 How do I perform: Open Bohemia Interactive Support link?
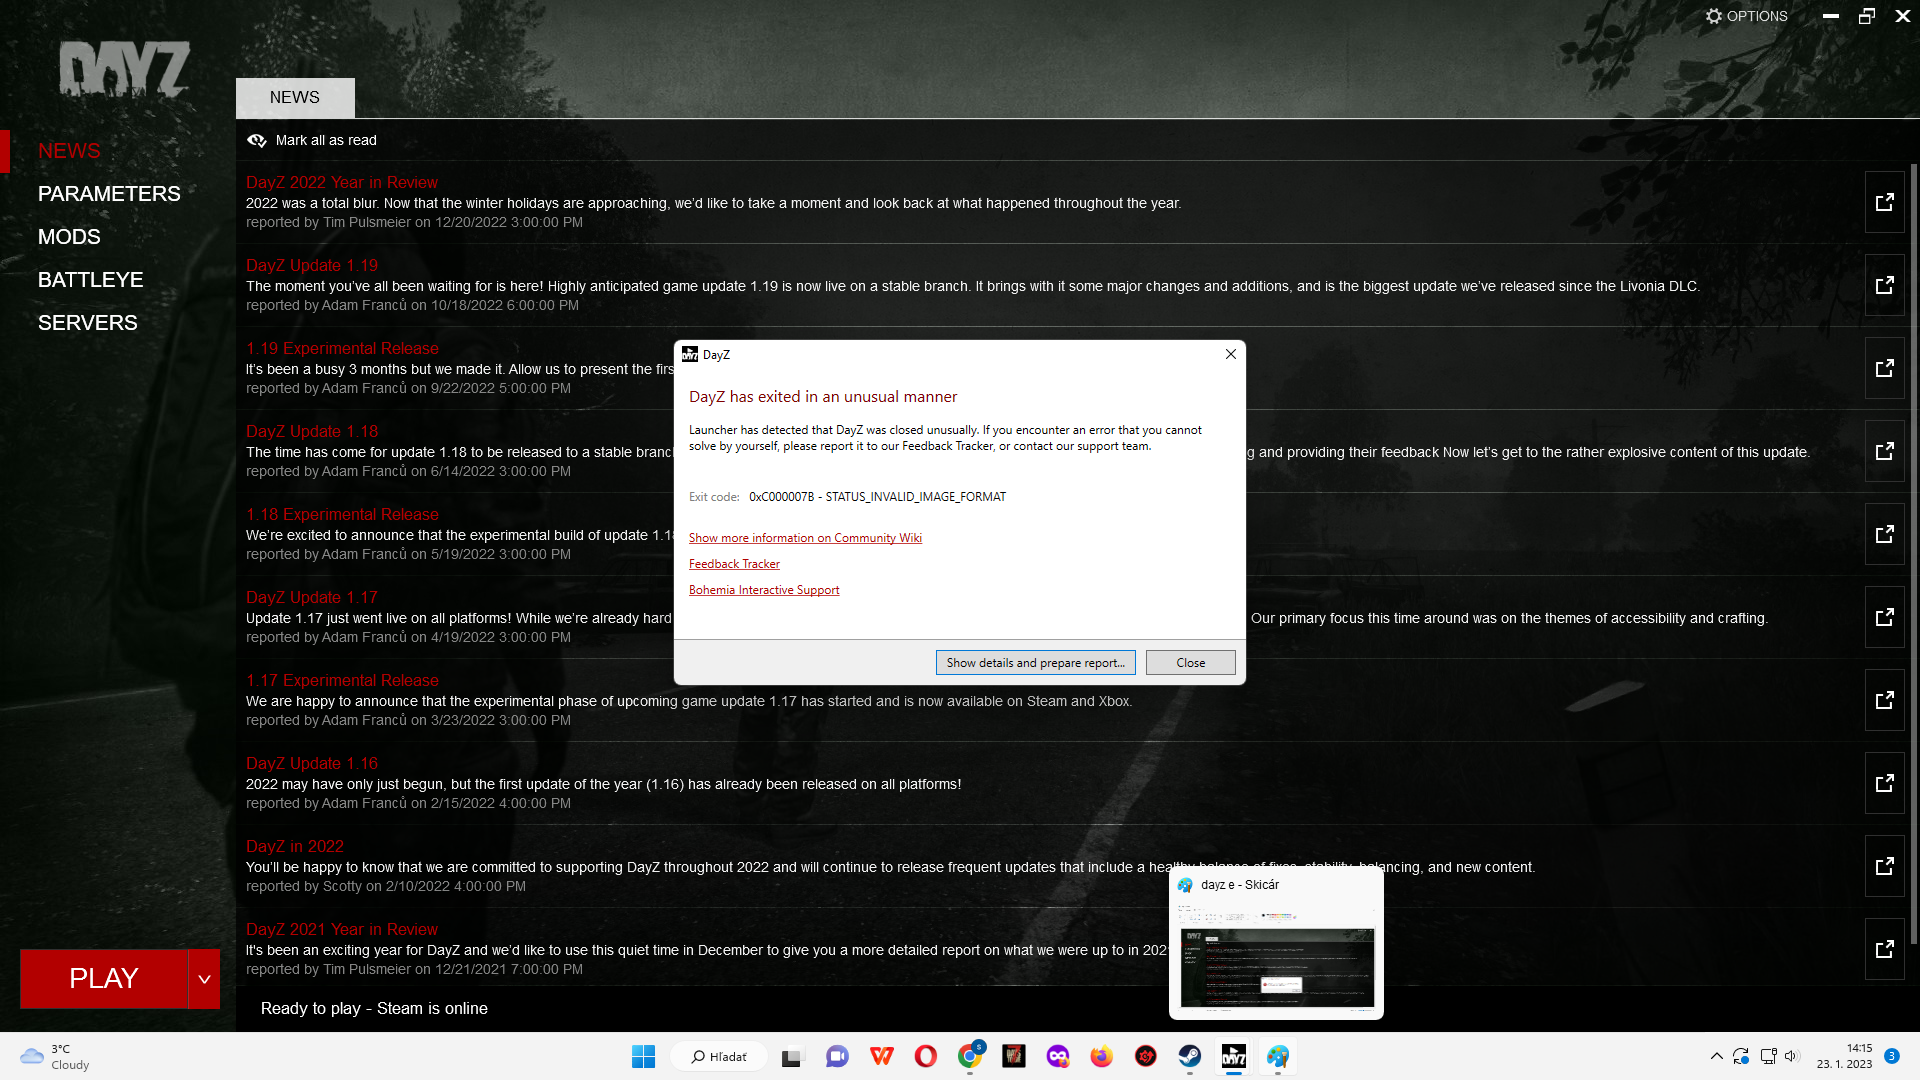[x=764, y=590]
